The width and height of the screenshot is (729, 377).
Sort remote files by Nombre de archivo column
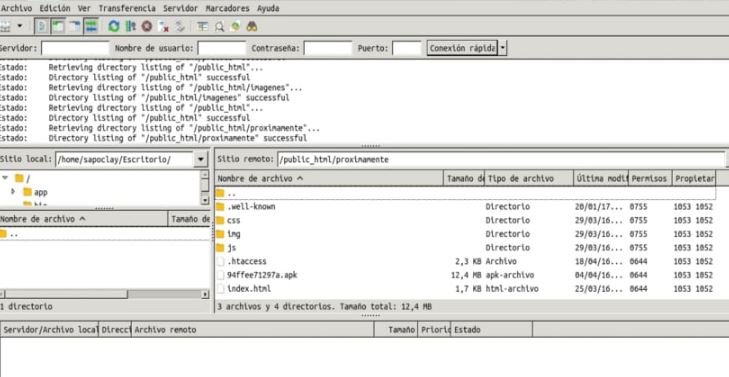coord(329,179)
